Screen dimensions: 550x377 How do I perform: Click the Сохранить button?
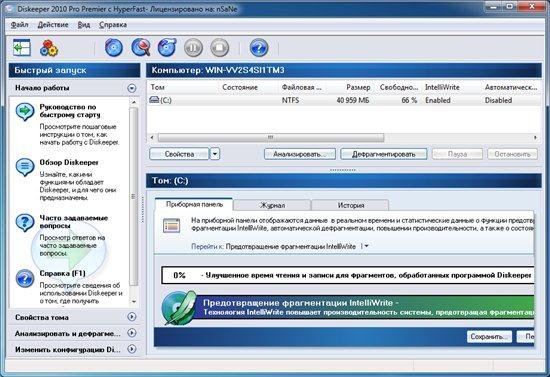click(489, 336)
